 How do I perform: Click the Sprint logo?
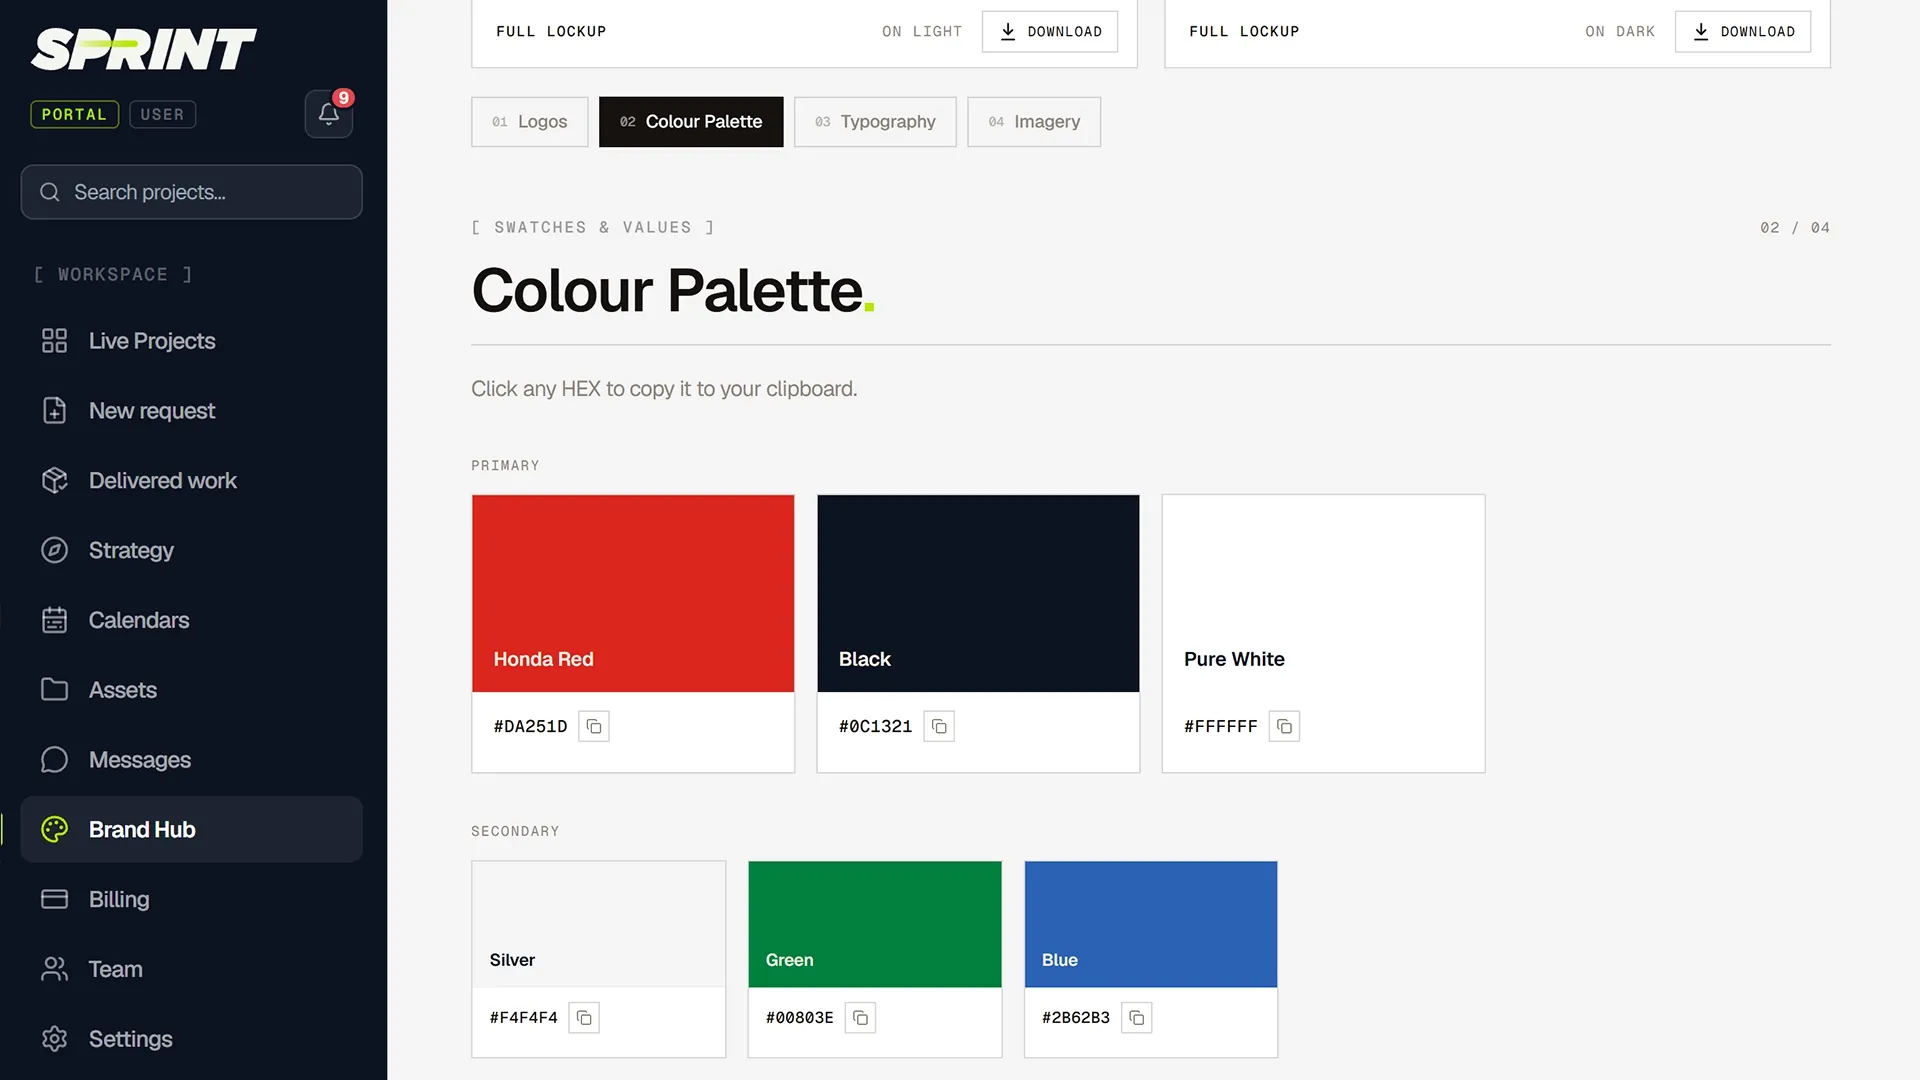point(144,49)
